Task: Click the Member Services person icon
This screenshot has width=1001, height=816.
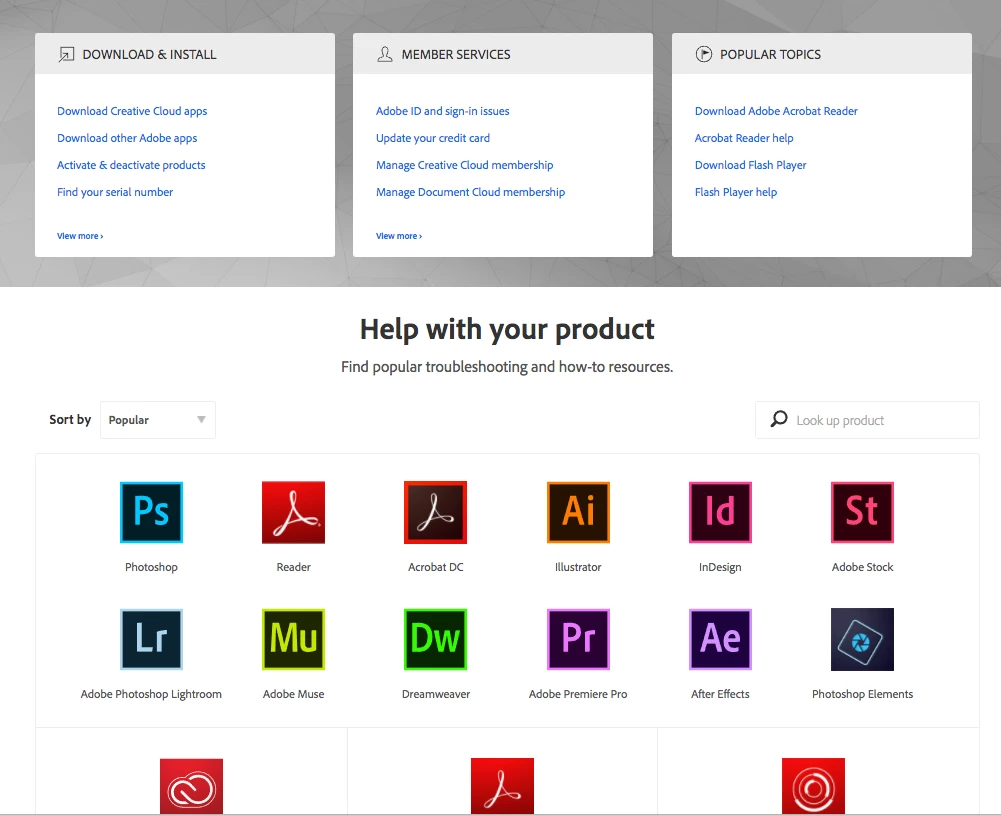Action: click(x=385, y=54)
